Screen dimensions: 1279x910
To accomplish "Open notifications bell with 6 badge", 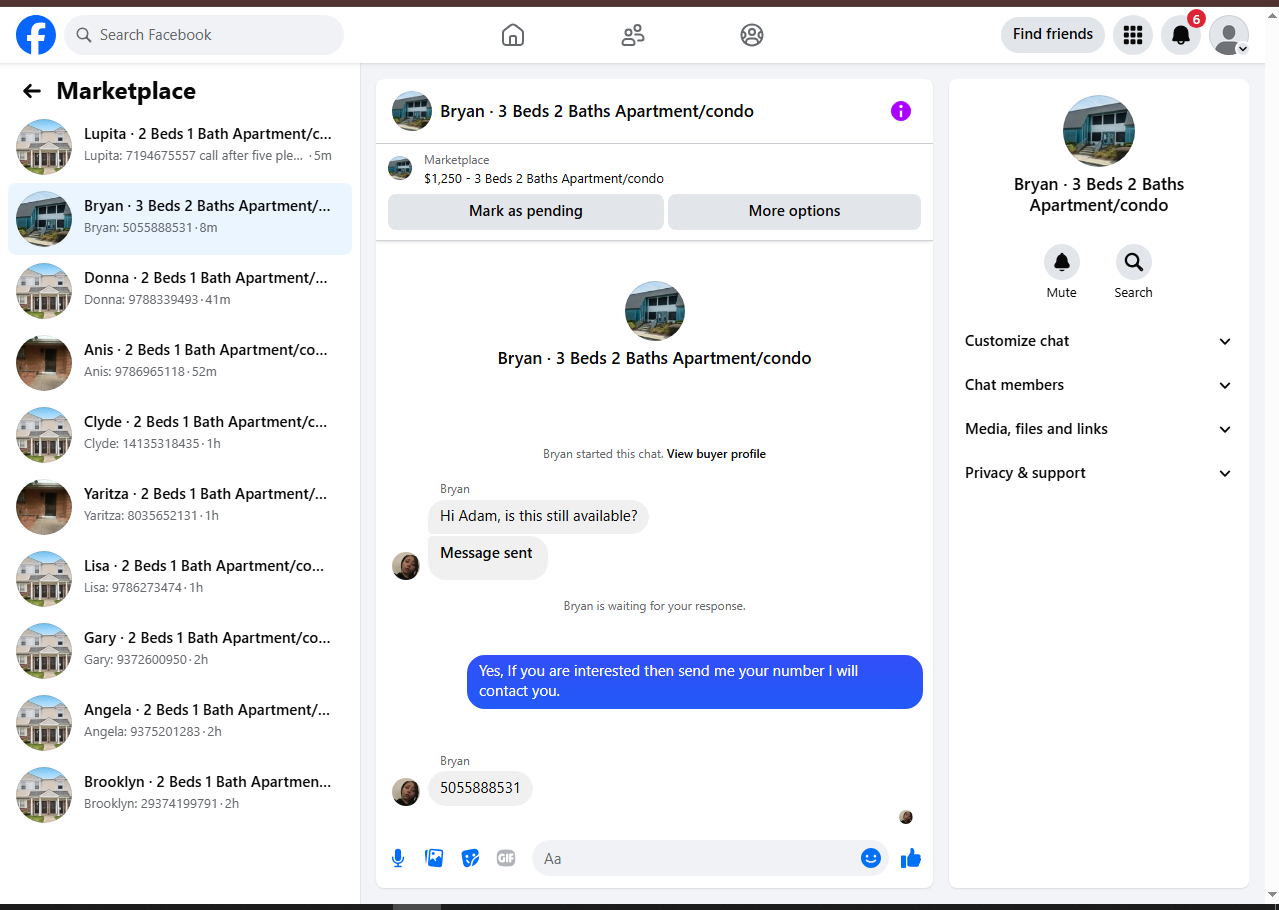I will coord(1181,35).
